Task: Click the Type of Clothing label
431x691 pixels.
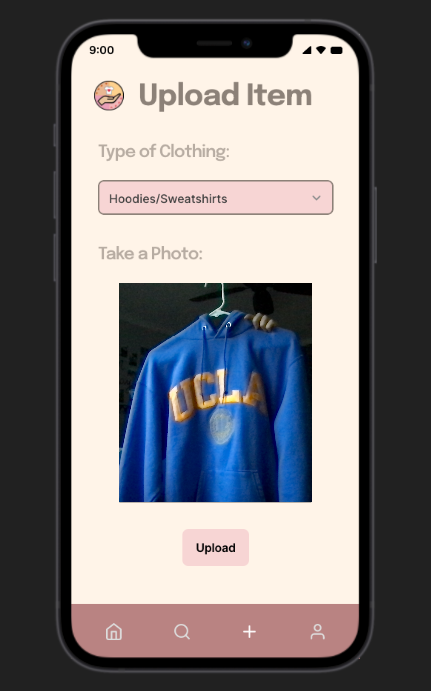Action: point(163,151)
